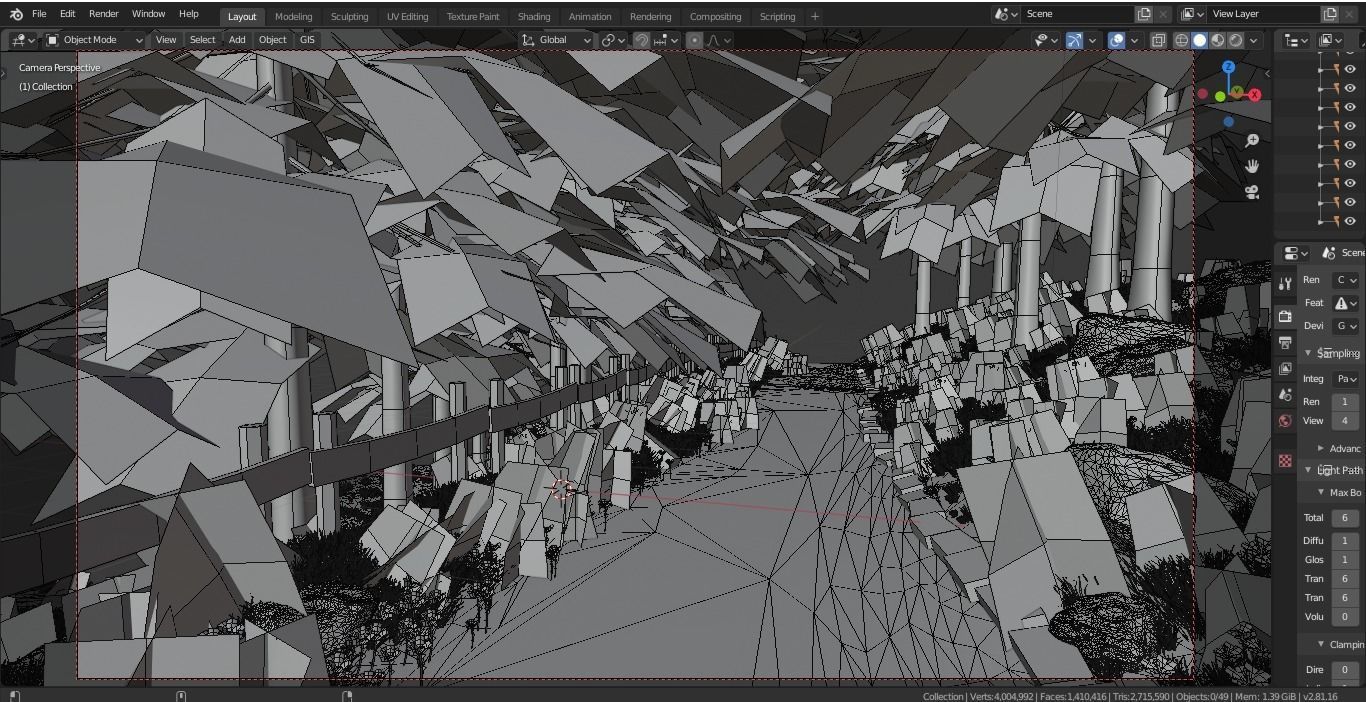Open the render Device dropdown

pos(1346,326)
